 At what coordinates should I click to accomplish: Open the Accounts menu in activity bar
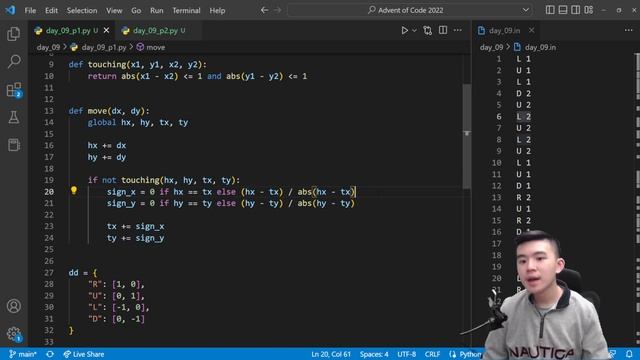[13, 306]
